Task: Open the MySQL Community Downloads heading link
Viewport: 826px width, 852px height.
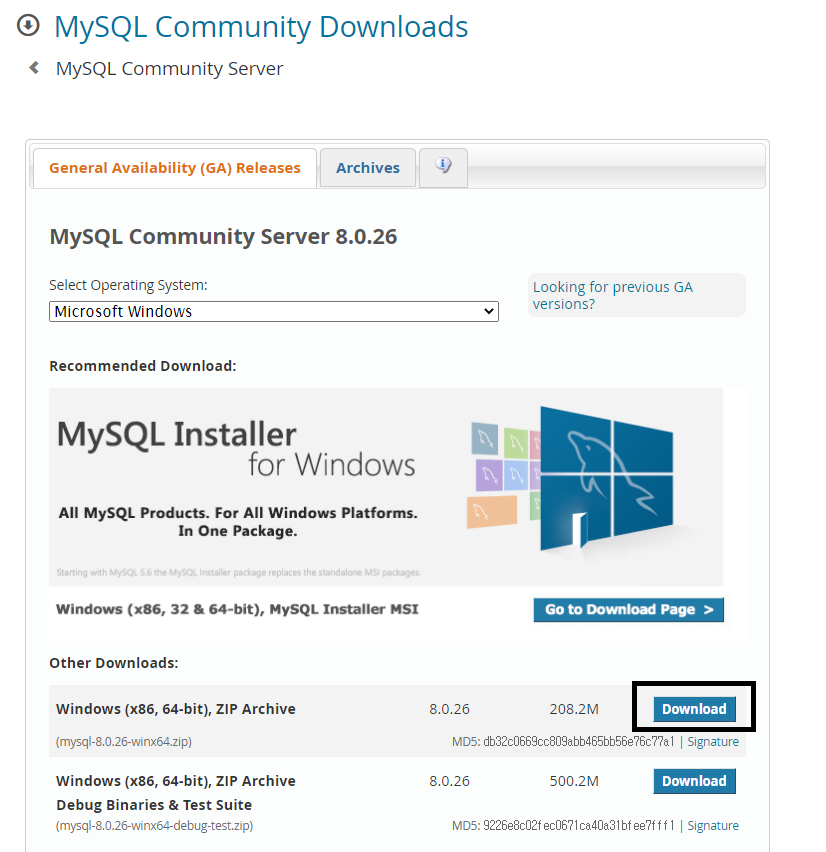Action: pyautogui.click(x=261, y=27)
